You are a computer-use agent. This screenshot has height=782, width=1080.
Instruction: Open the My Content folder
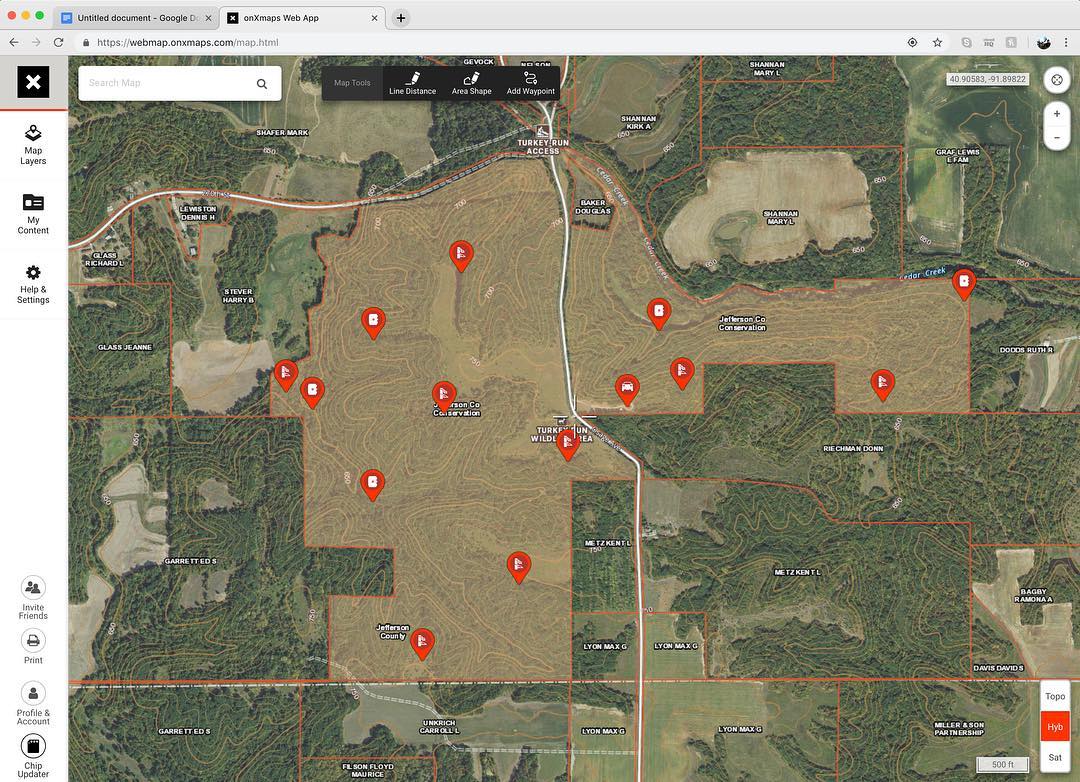click(33, 213)
